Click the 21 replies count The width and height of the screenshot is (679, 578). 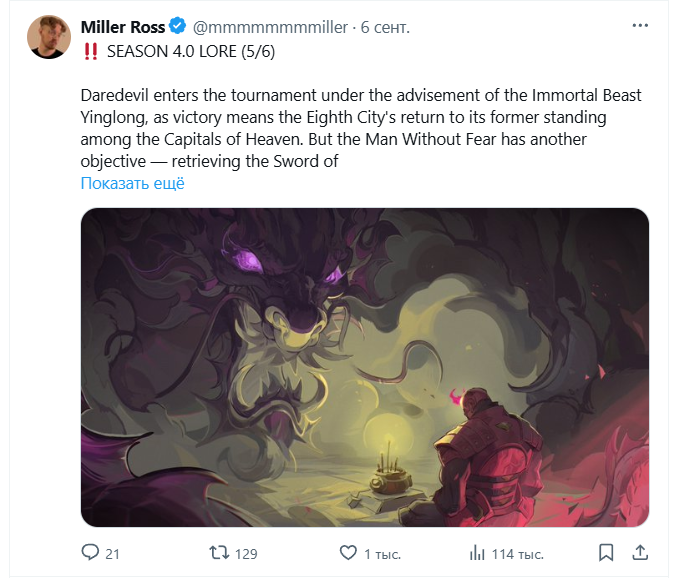112,554
